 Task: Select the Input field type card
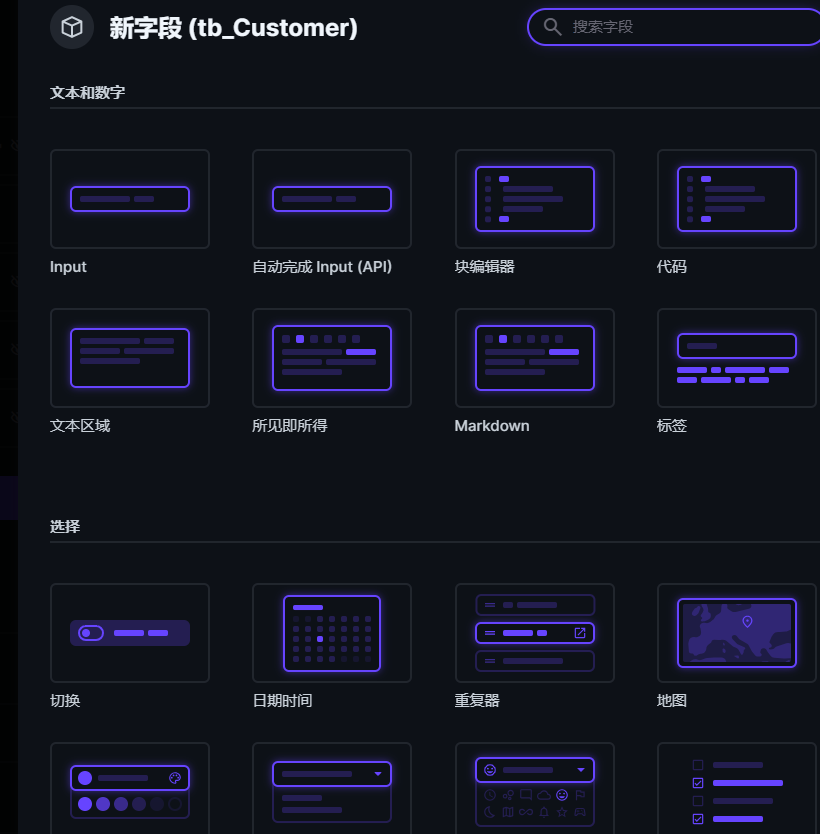[x=130, y=199]
